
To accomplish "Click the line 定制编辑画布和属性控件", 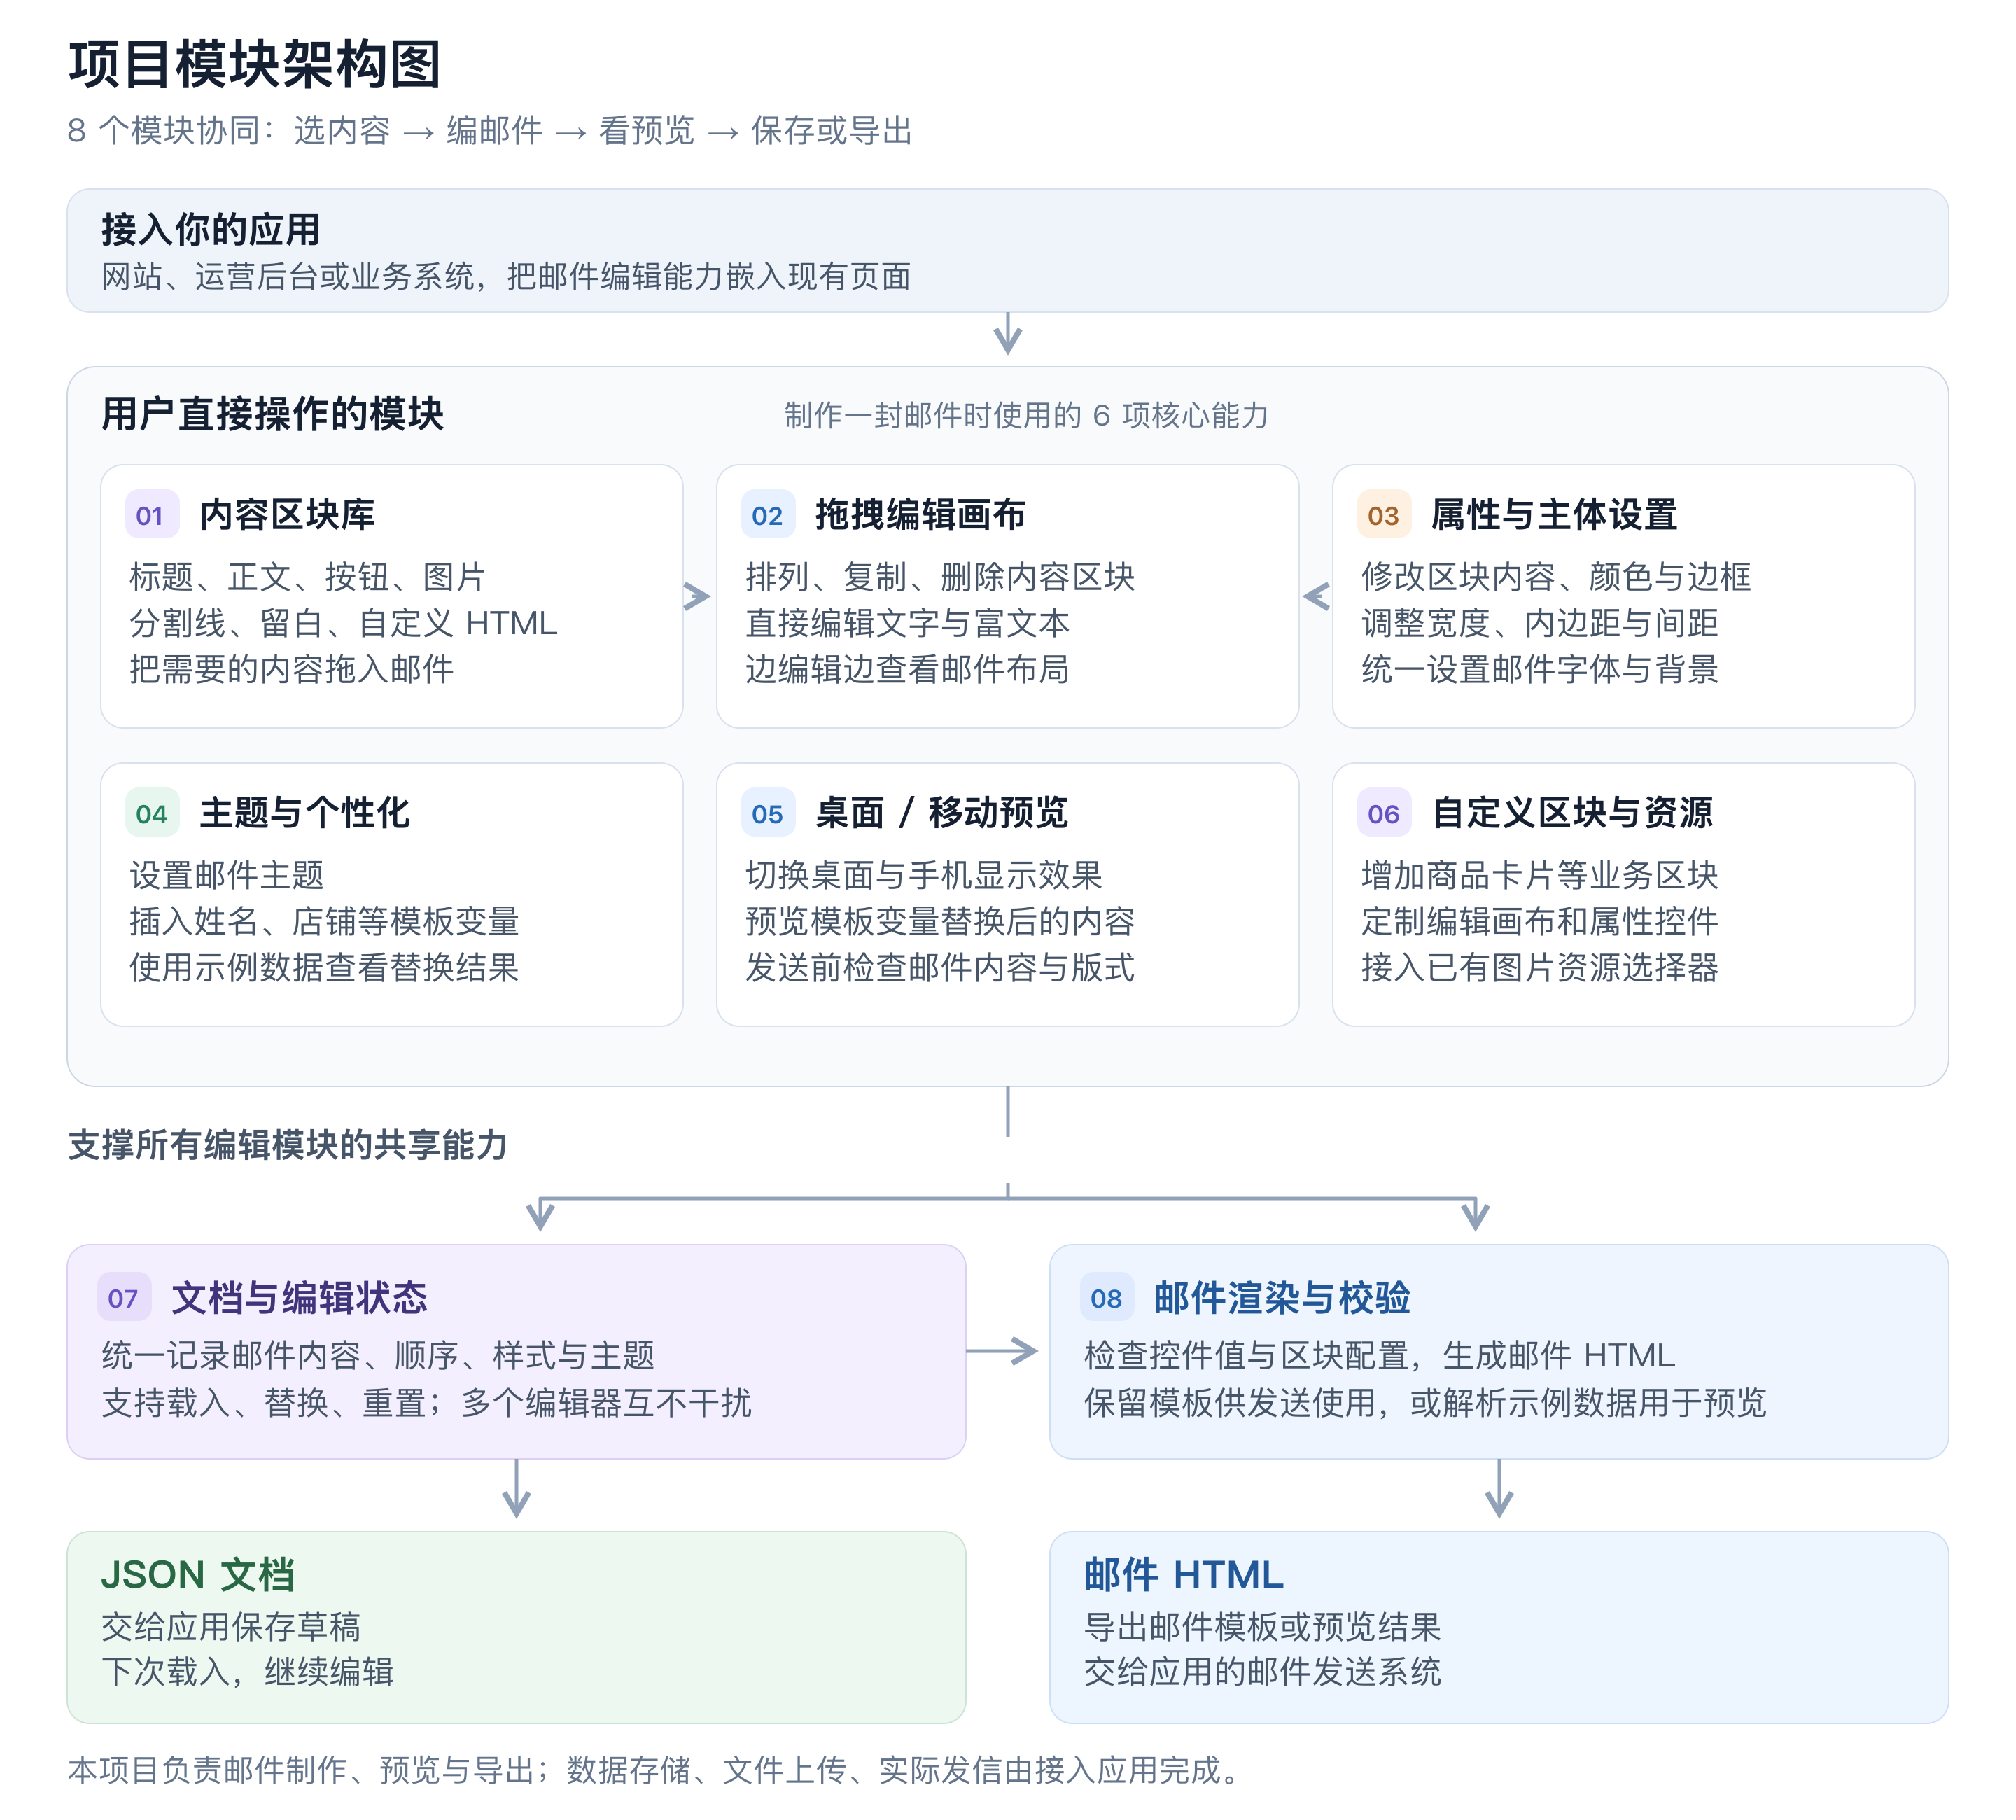I will tap(1540, 921).
